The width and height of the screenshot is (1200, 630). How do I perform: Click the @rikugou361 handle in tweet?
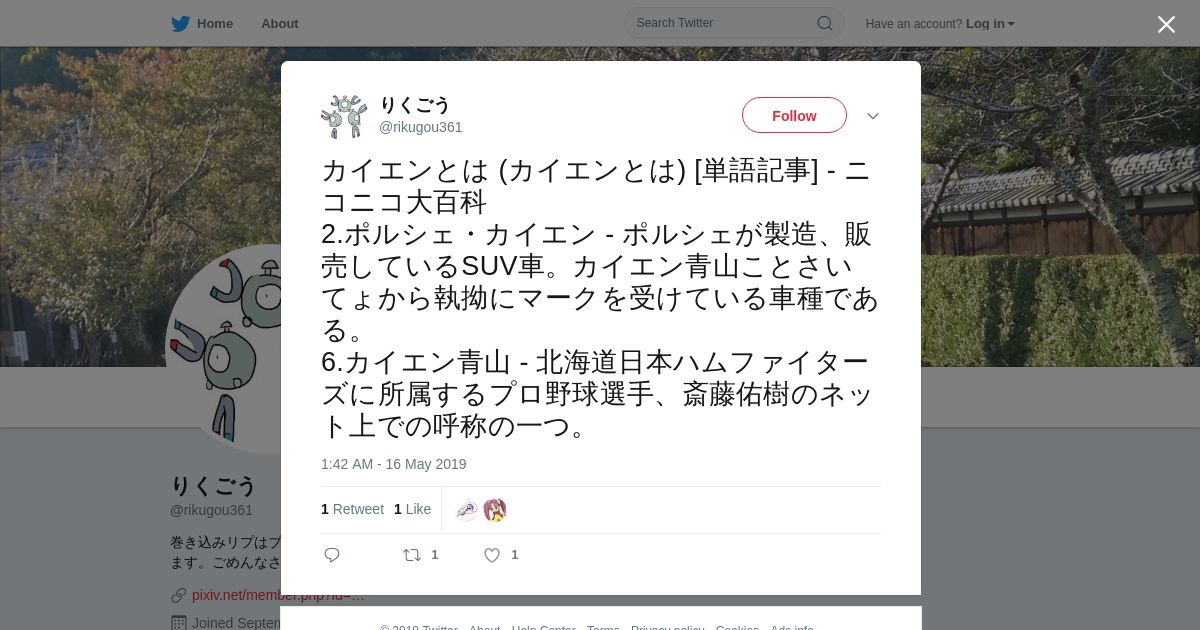coord(420,127)
